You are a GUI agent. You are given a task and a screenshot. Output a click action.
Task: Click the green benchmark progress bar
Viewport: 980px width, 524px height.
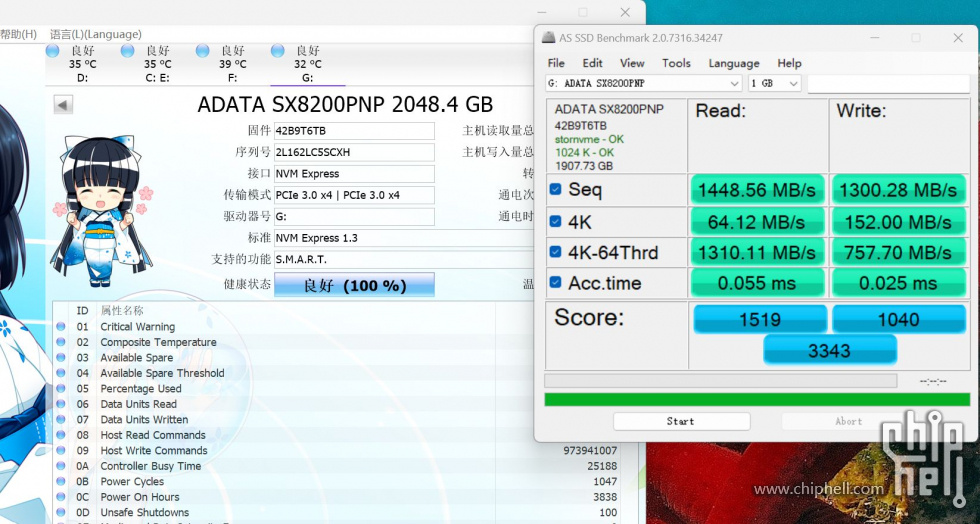point(757,400)
